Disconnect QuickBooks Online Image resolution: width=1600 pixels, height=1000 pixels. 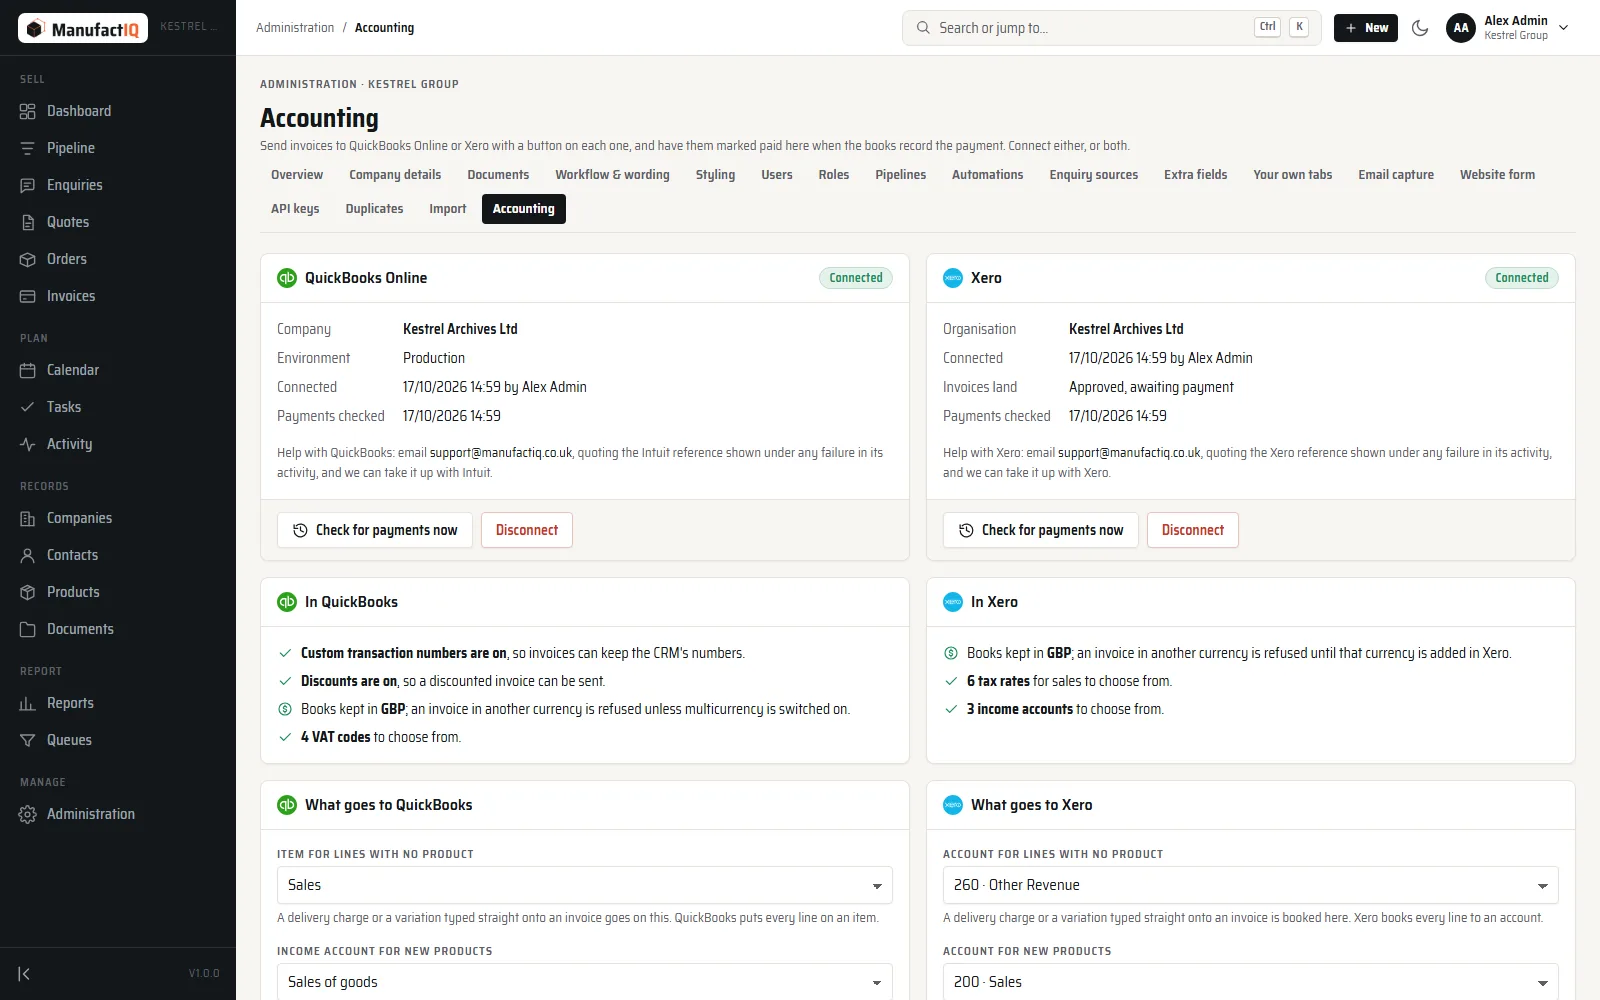527,530
